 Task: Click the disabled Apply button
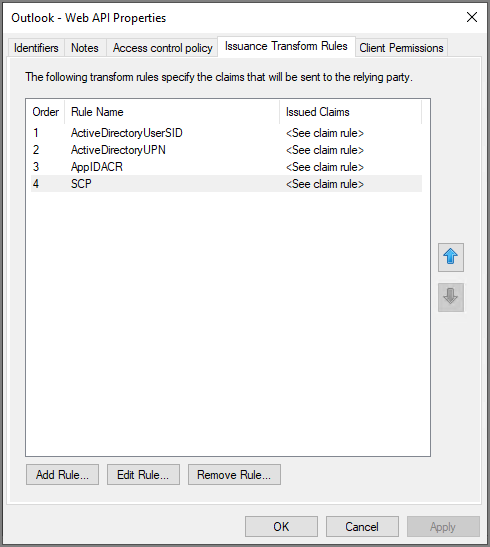click(443, 526)
